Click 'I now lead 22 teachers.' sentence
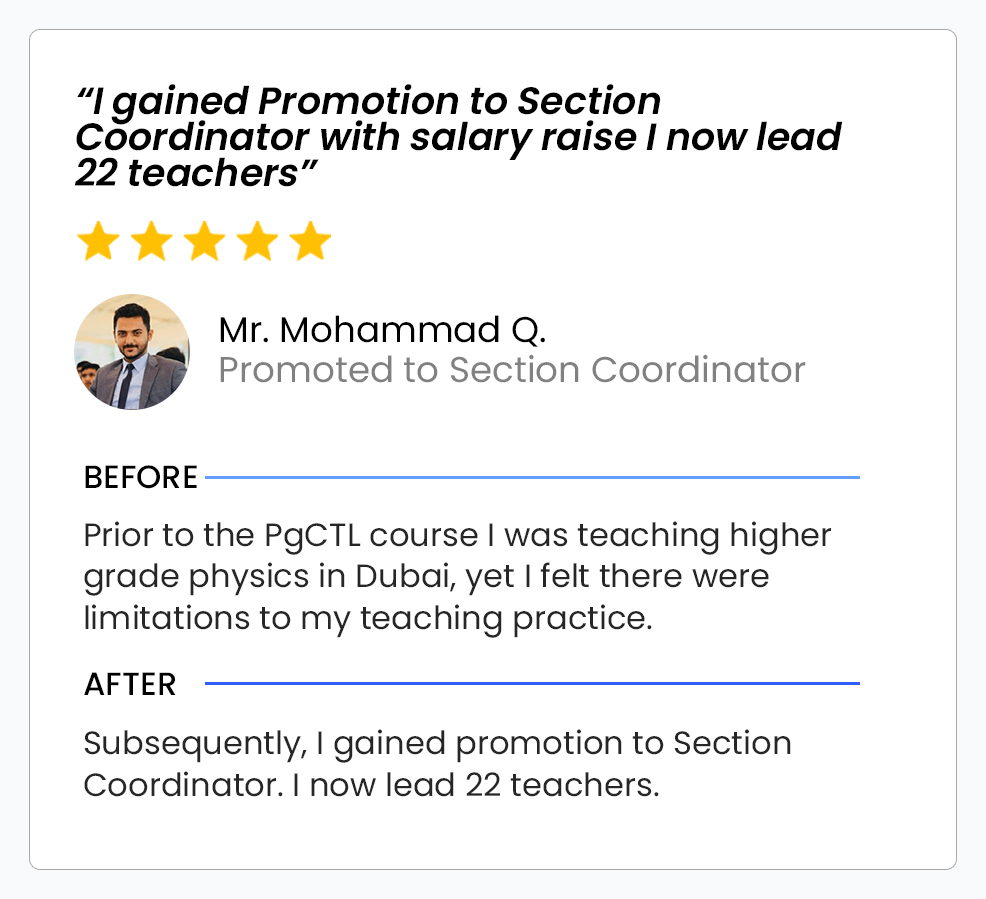 point(476,785)
